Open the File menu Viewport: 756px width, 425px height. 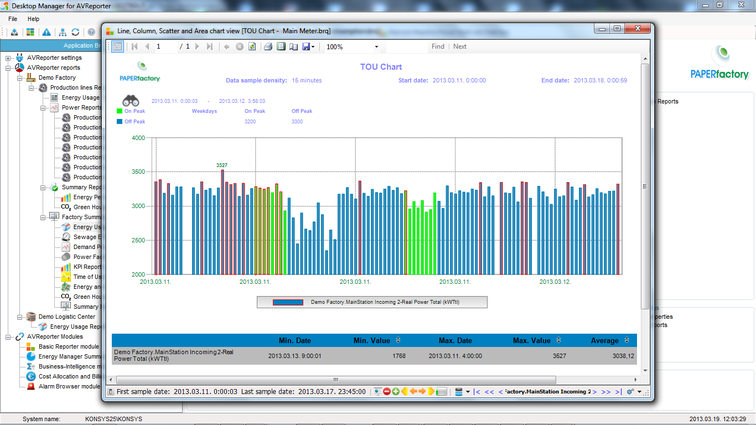pyautogui.click(x=13, y=19)
